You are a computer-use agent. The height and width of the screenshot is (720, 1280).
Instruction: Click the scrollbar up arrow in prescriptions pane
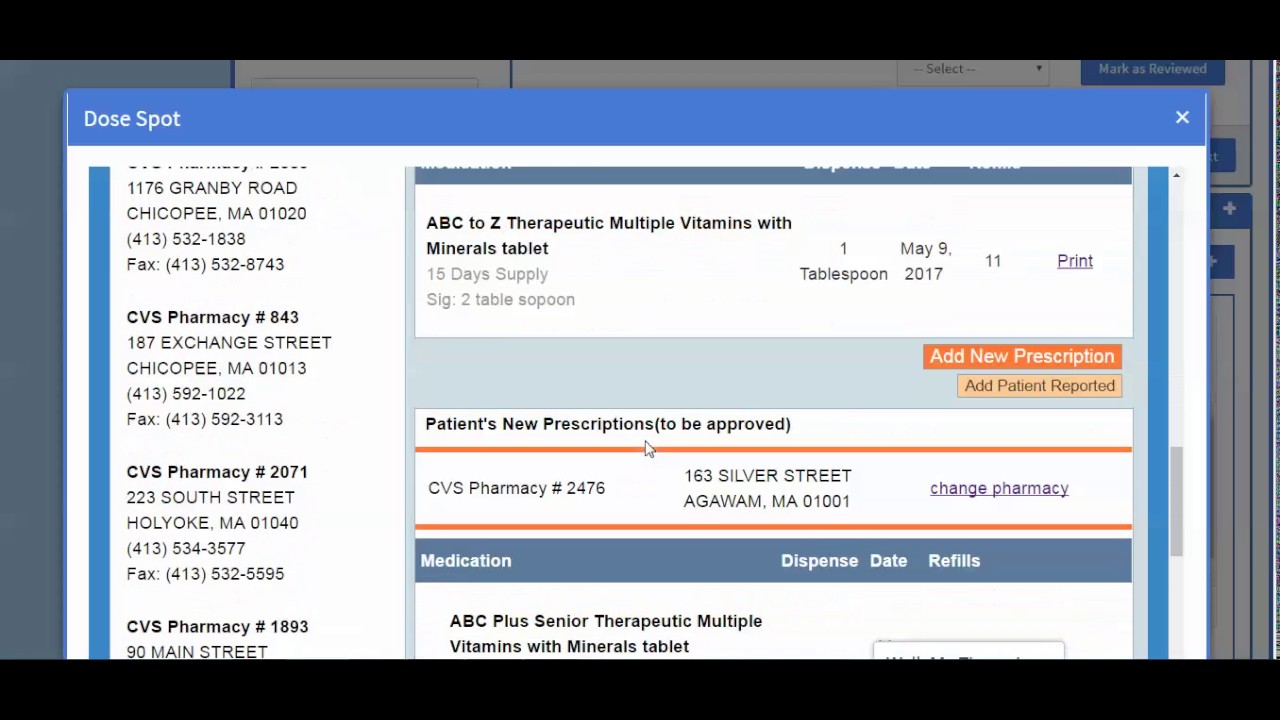1176,175
